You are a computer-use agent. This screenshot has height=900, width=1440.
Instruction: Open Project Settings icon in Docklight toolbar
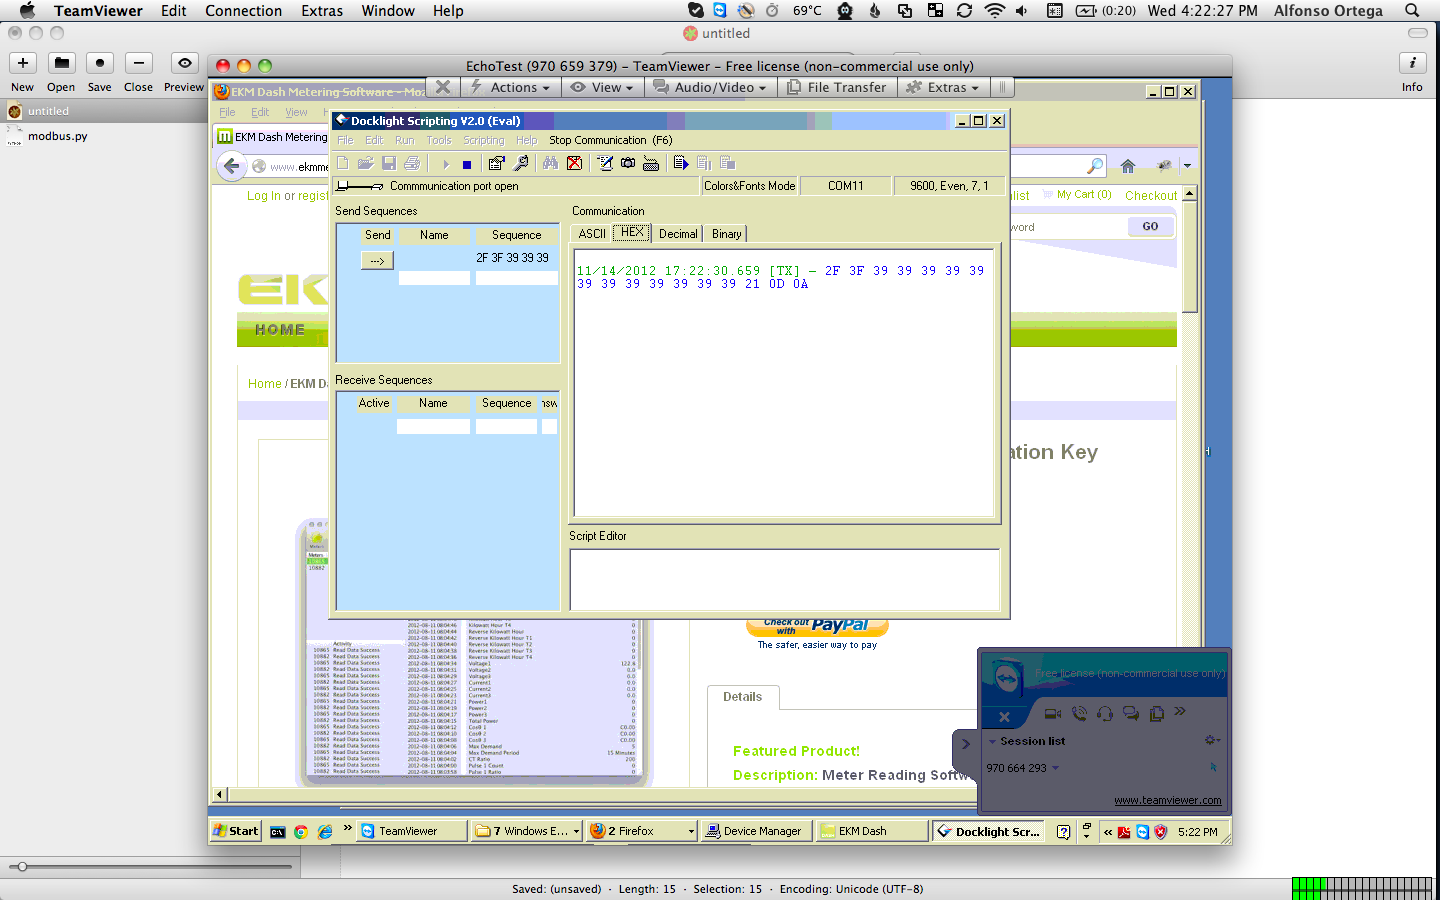496,163
